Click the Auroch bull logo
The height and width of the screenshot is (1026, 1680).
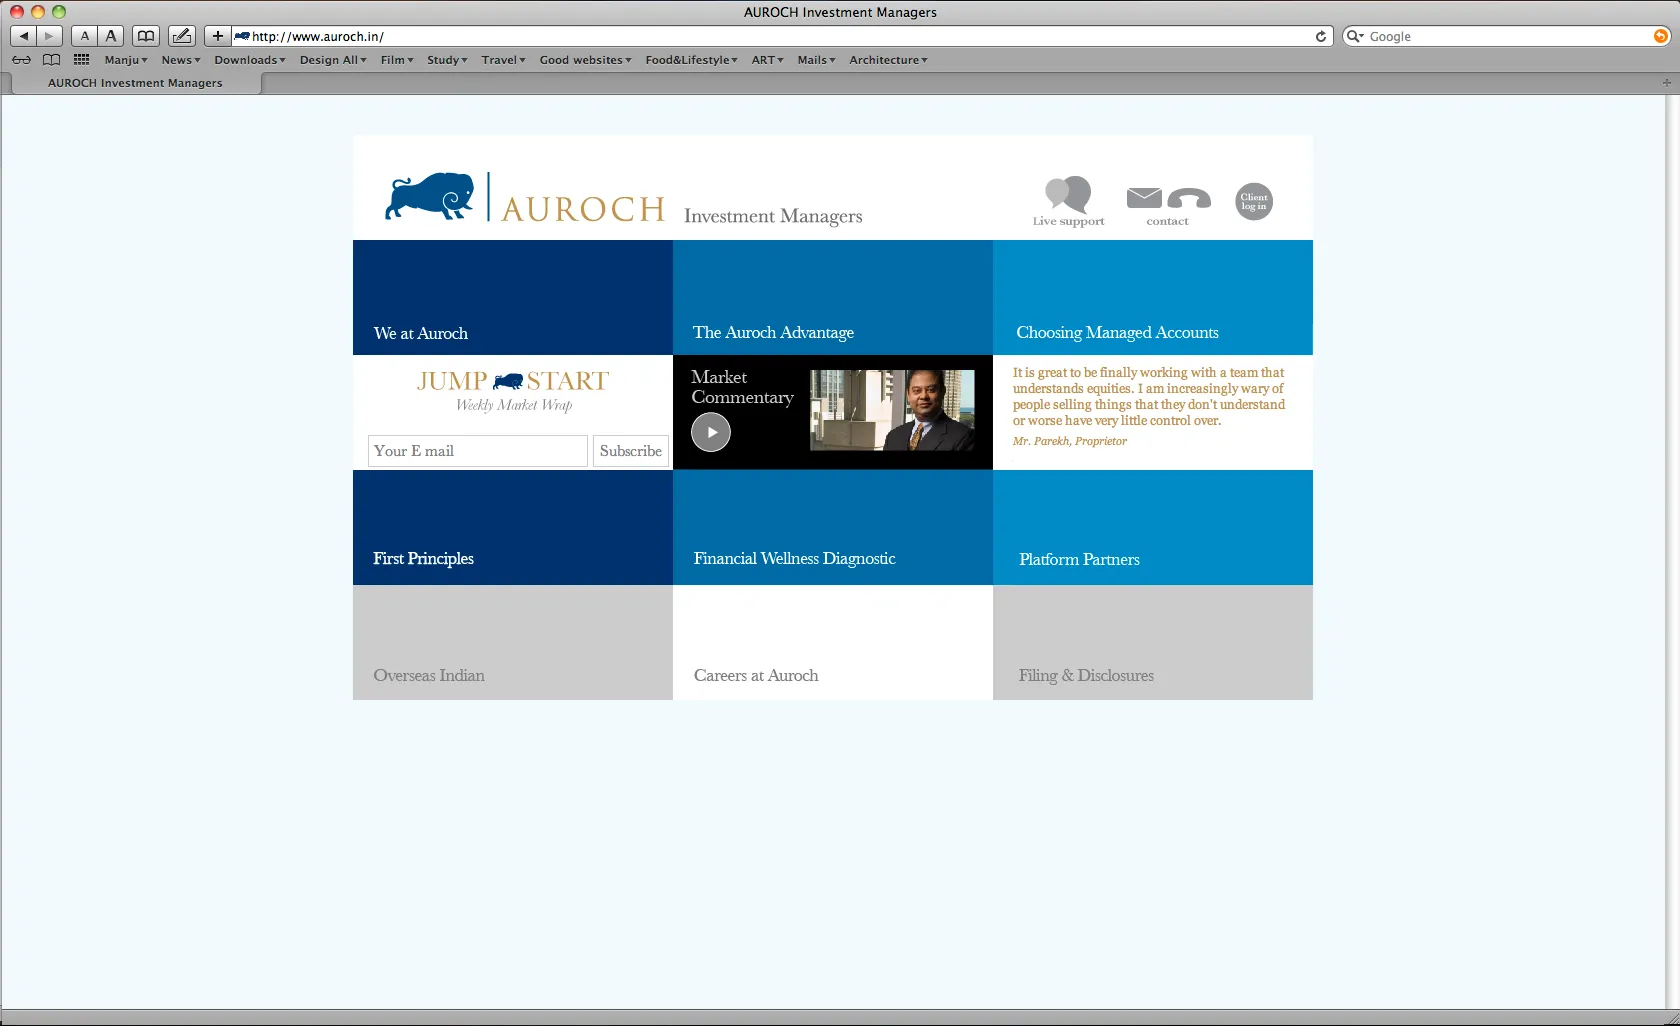coord(430,196)
